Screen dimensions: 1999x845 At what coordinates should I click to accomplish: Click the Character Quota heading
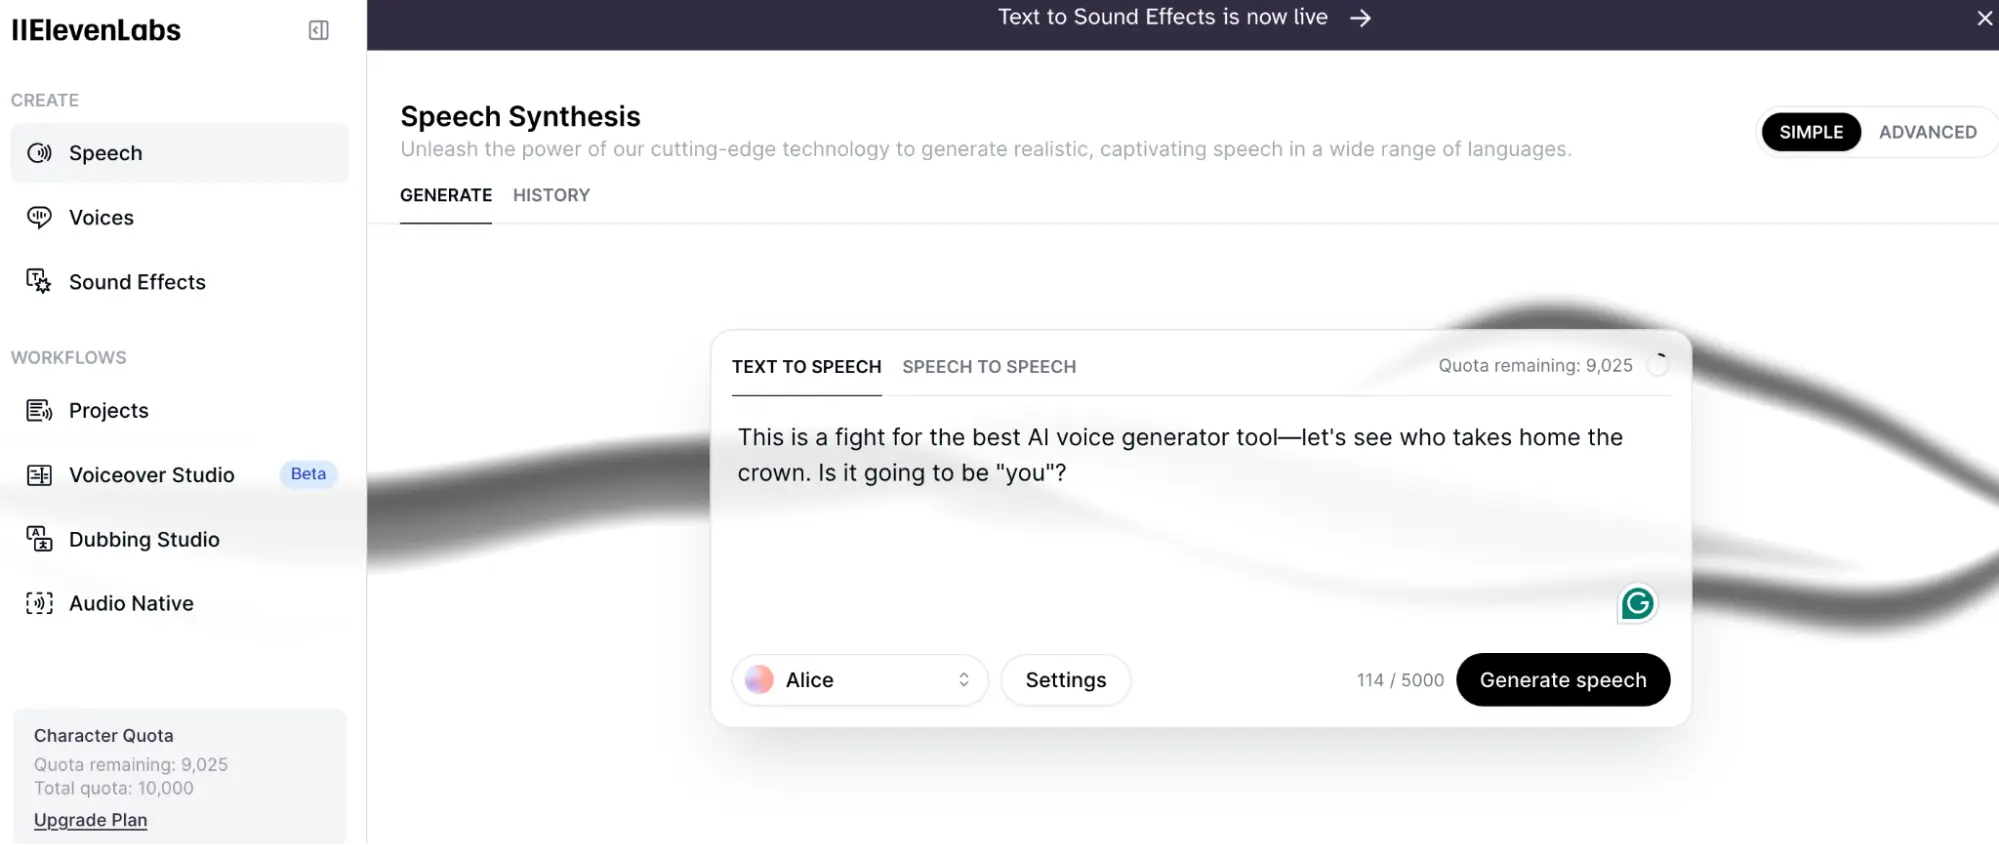104,735
